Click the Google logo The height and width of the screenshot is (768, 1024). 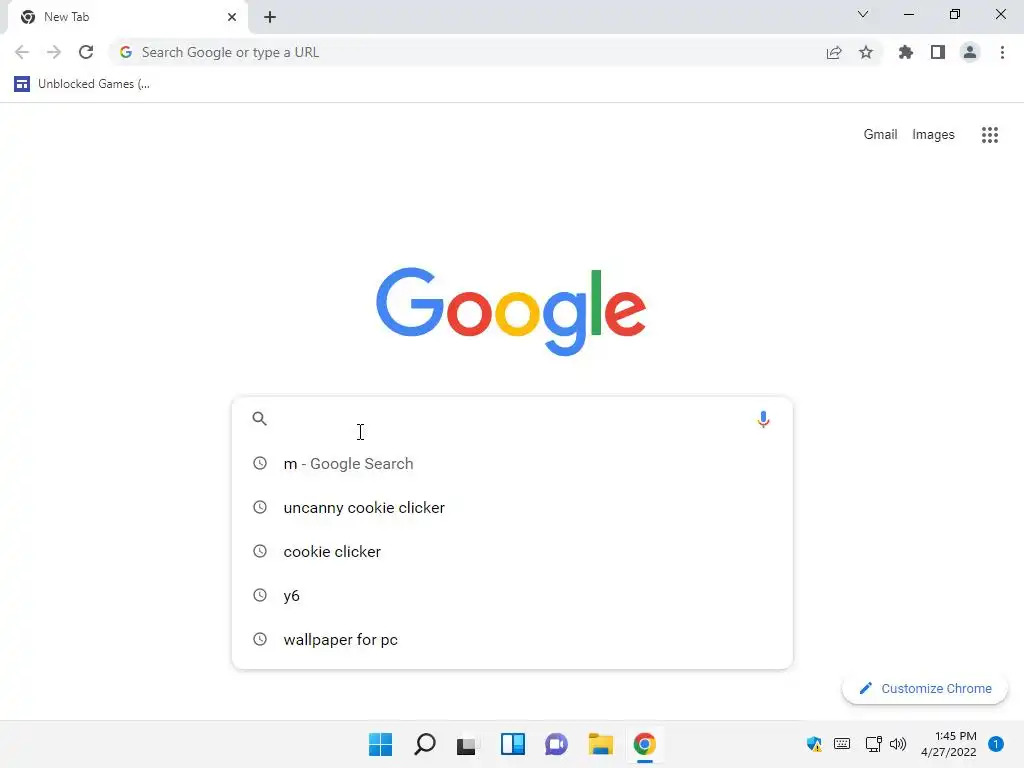[x=511, y=312]
